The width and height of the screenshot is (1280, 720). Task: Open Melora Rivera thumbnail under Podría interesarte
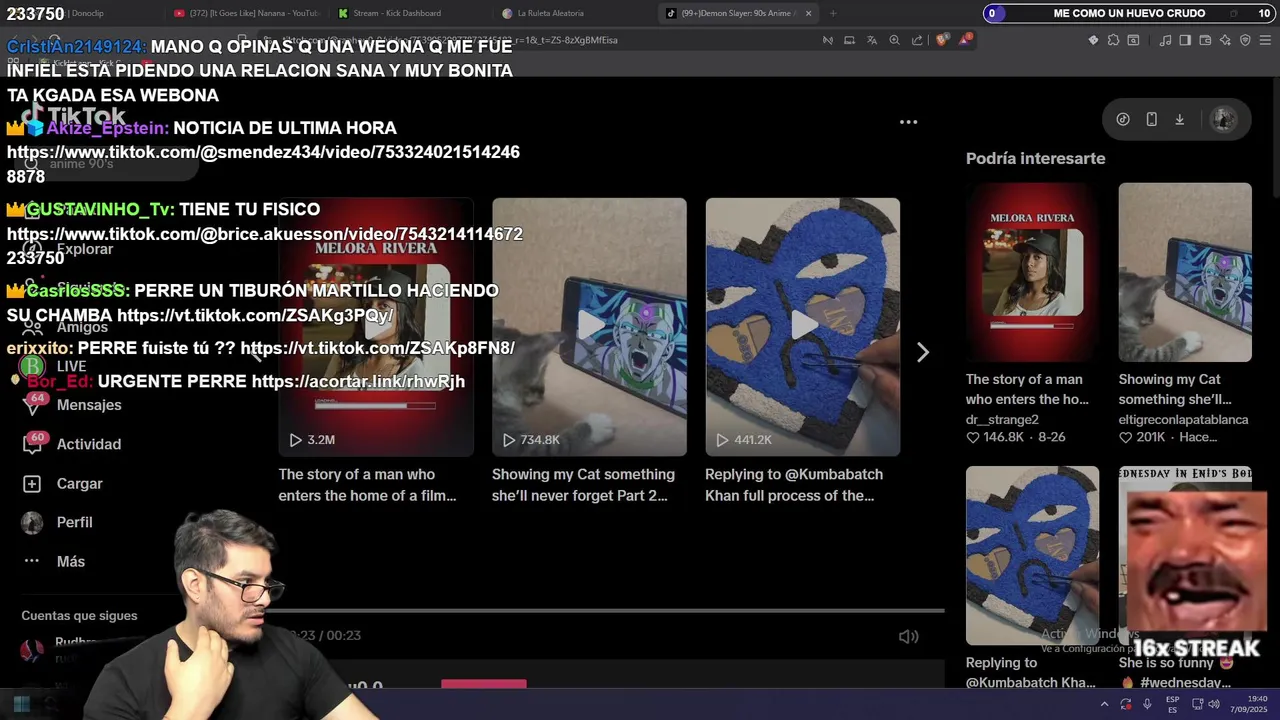pos(1032,272)
